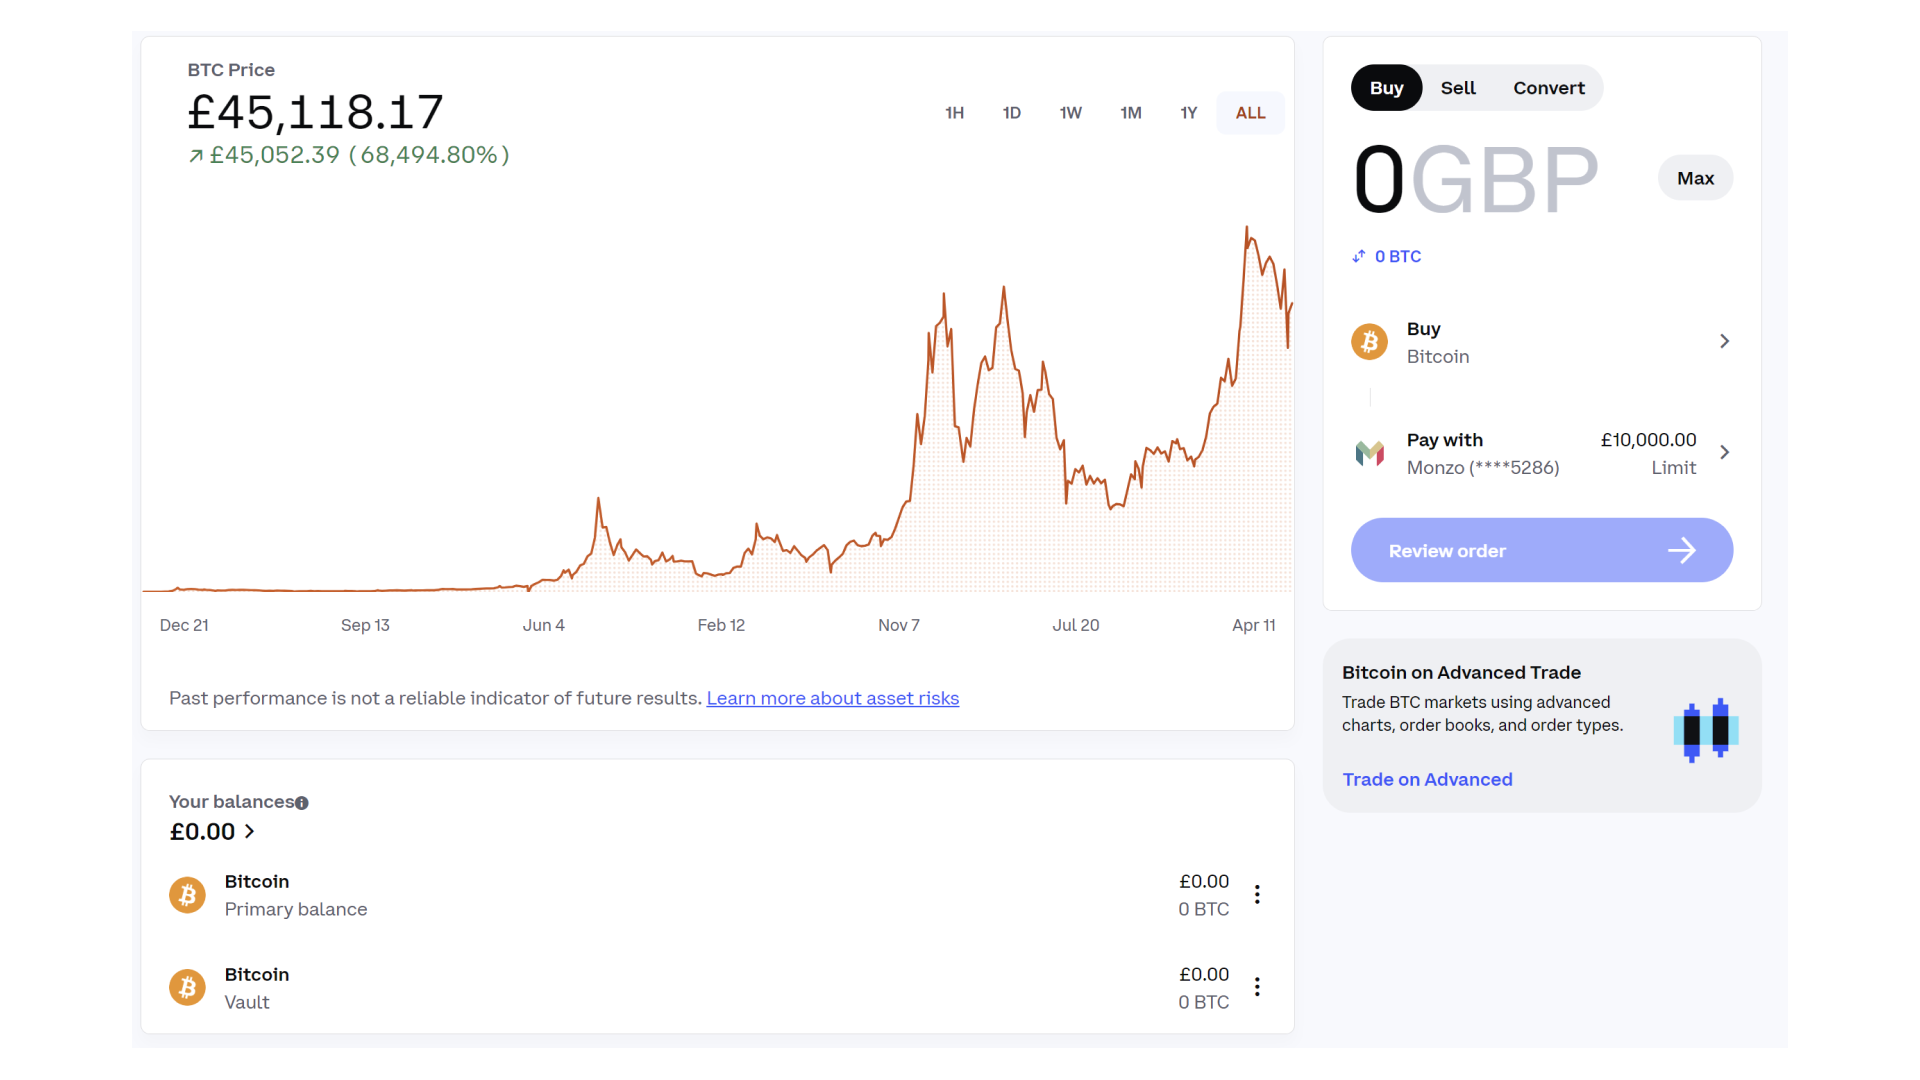Select the ALL timeframe option
Screen dimensions: 1920x1080
[x=1250, y=112]
